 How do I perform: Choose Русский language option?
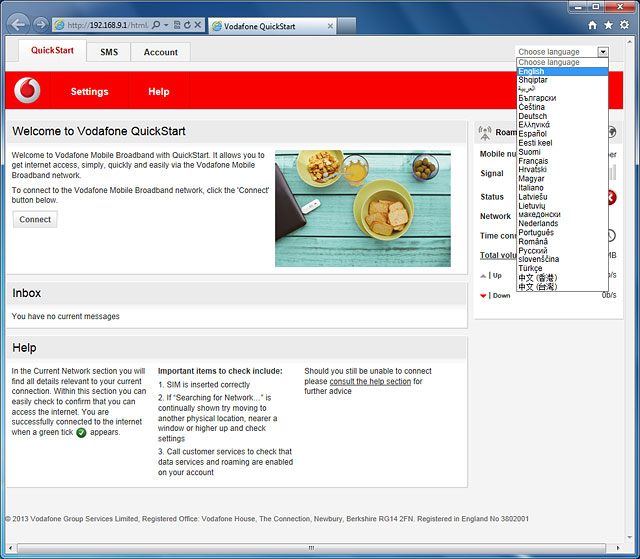(562, 251)
